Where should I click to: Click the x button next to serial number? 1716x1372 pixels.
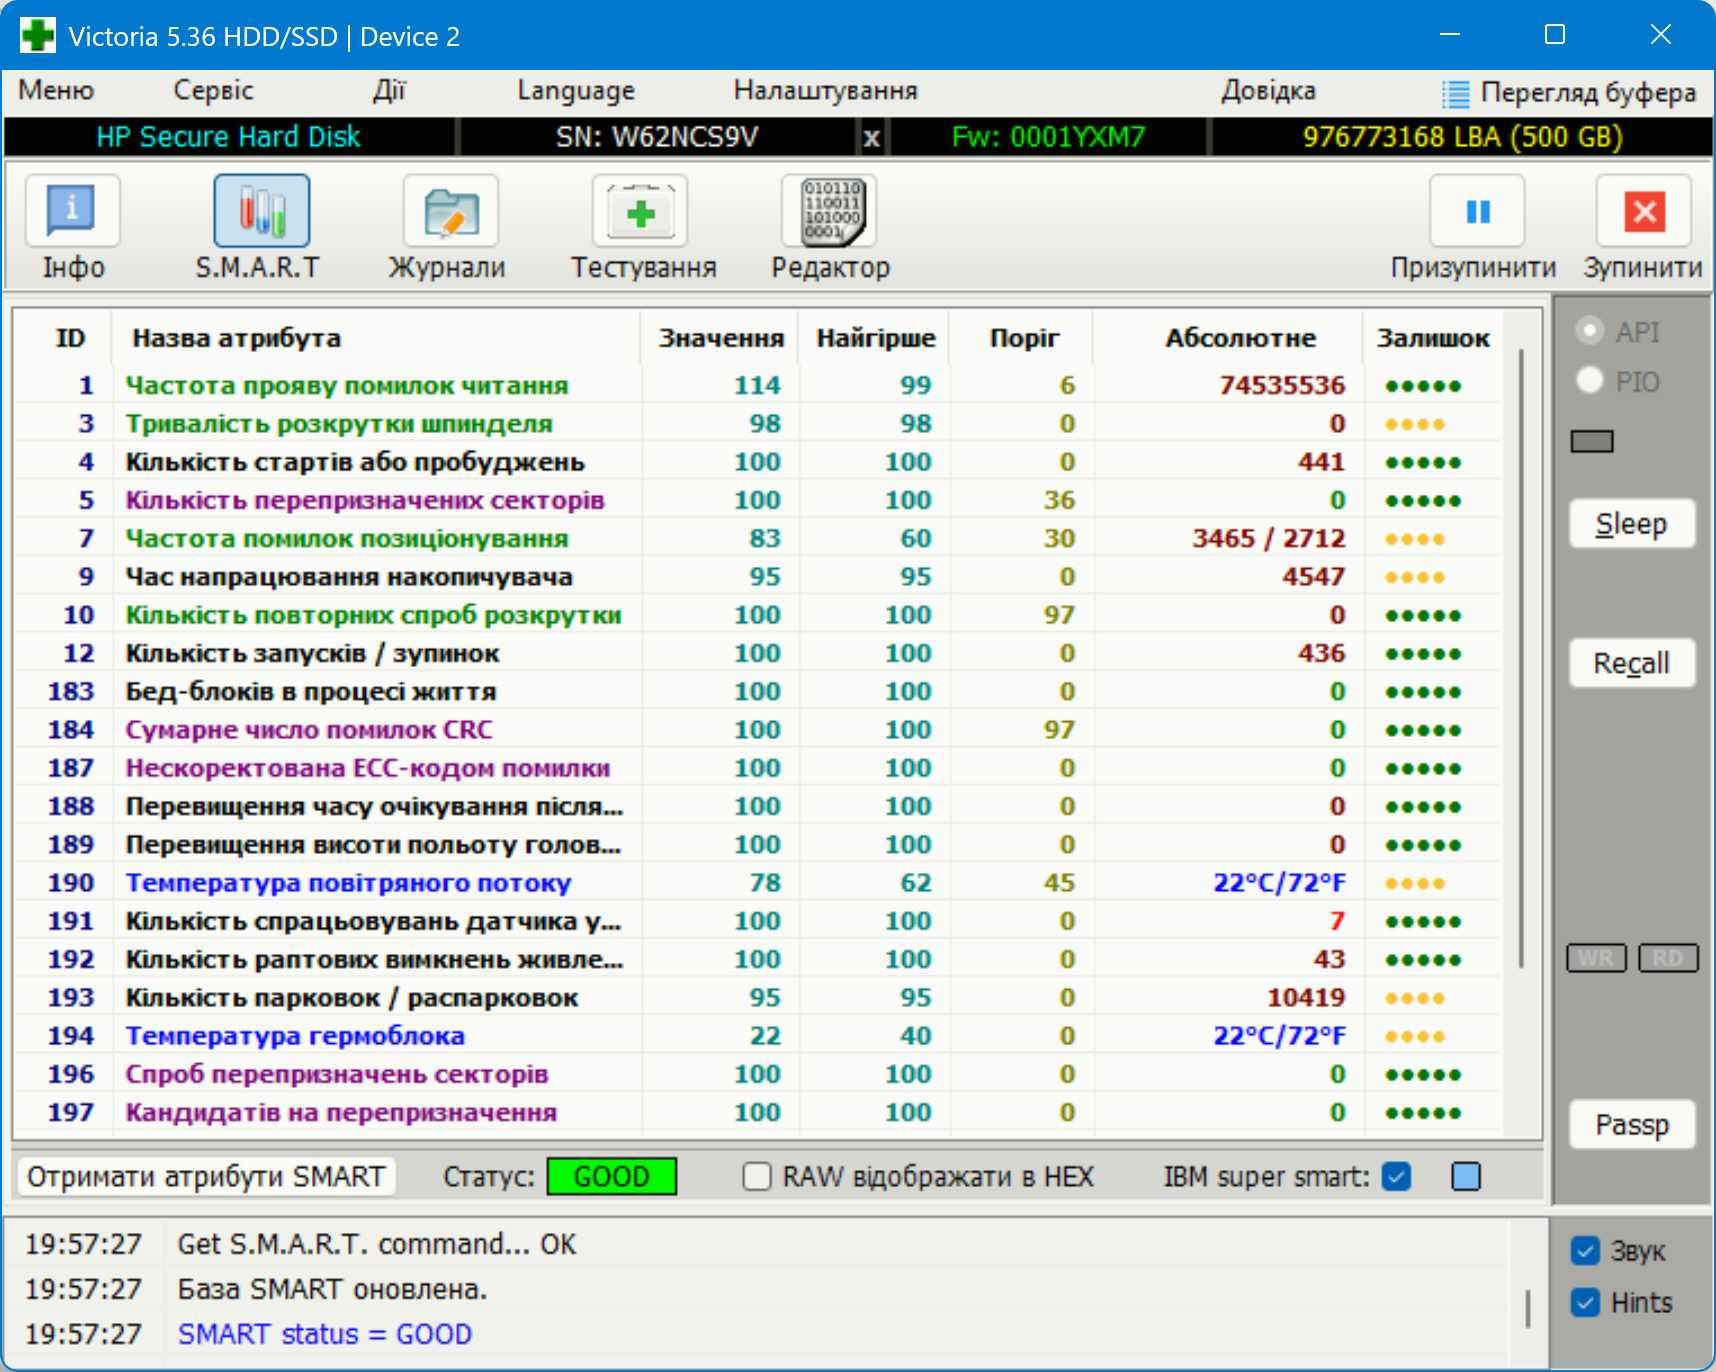pyautogui.click(x=871, y=137)
